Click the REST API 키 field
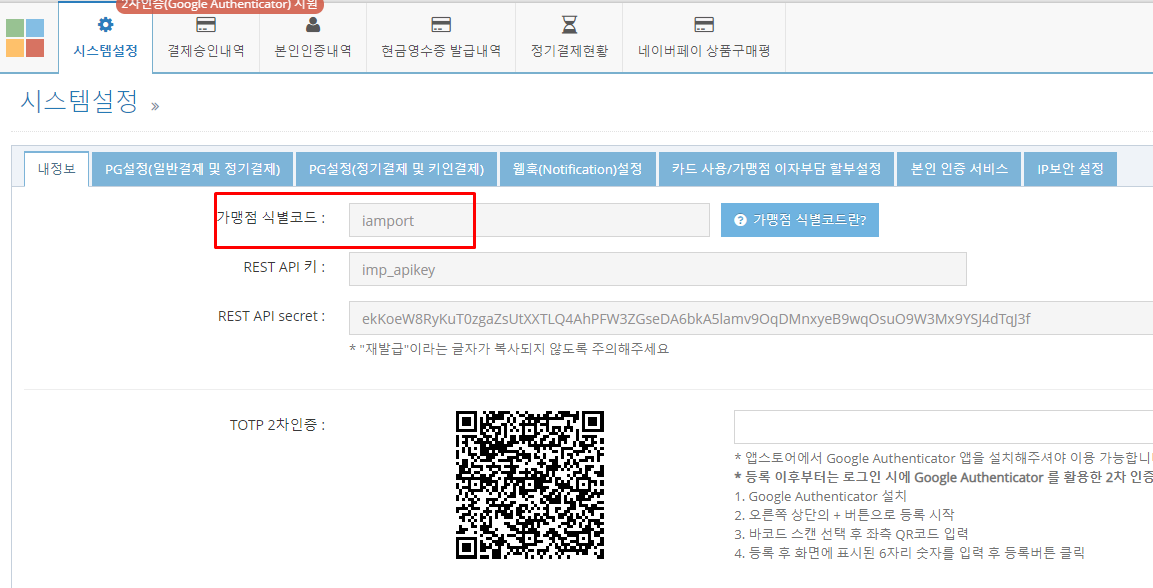The width and height of the screenshot is (1153, 588). coord(657,269)
